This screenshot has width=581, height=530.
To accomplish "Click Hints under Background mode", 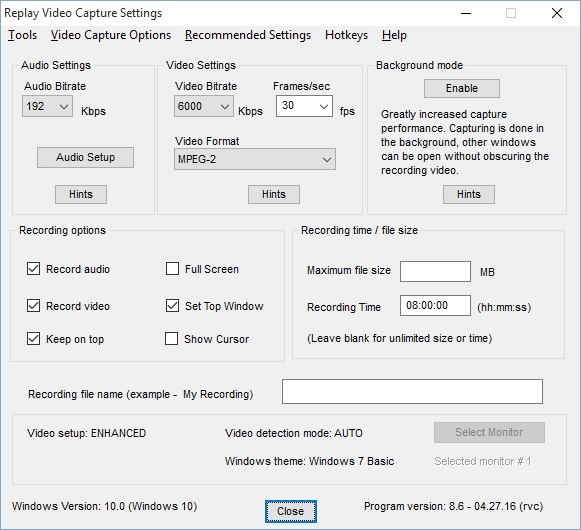I will (469, 194).
